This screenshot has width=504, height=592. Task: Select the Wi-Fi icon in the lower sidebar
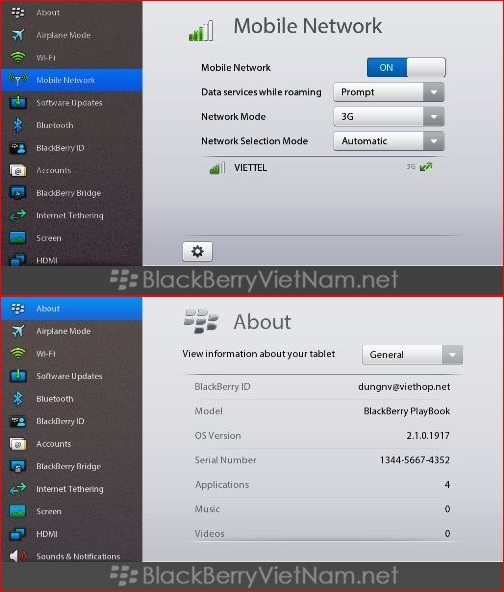tap(18, 354)
